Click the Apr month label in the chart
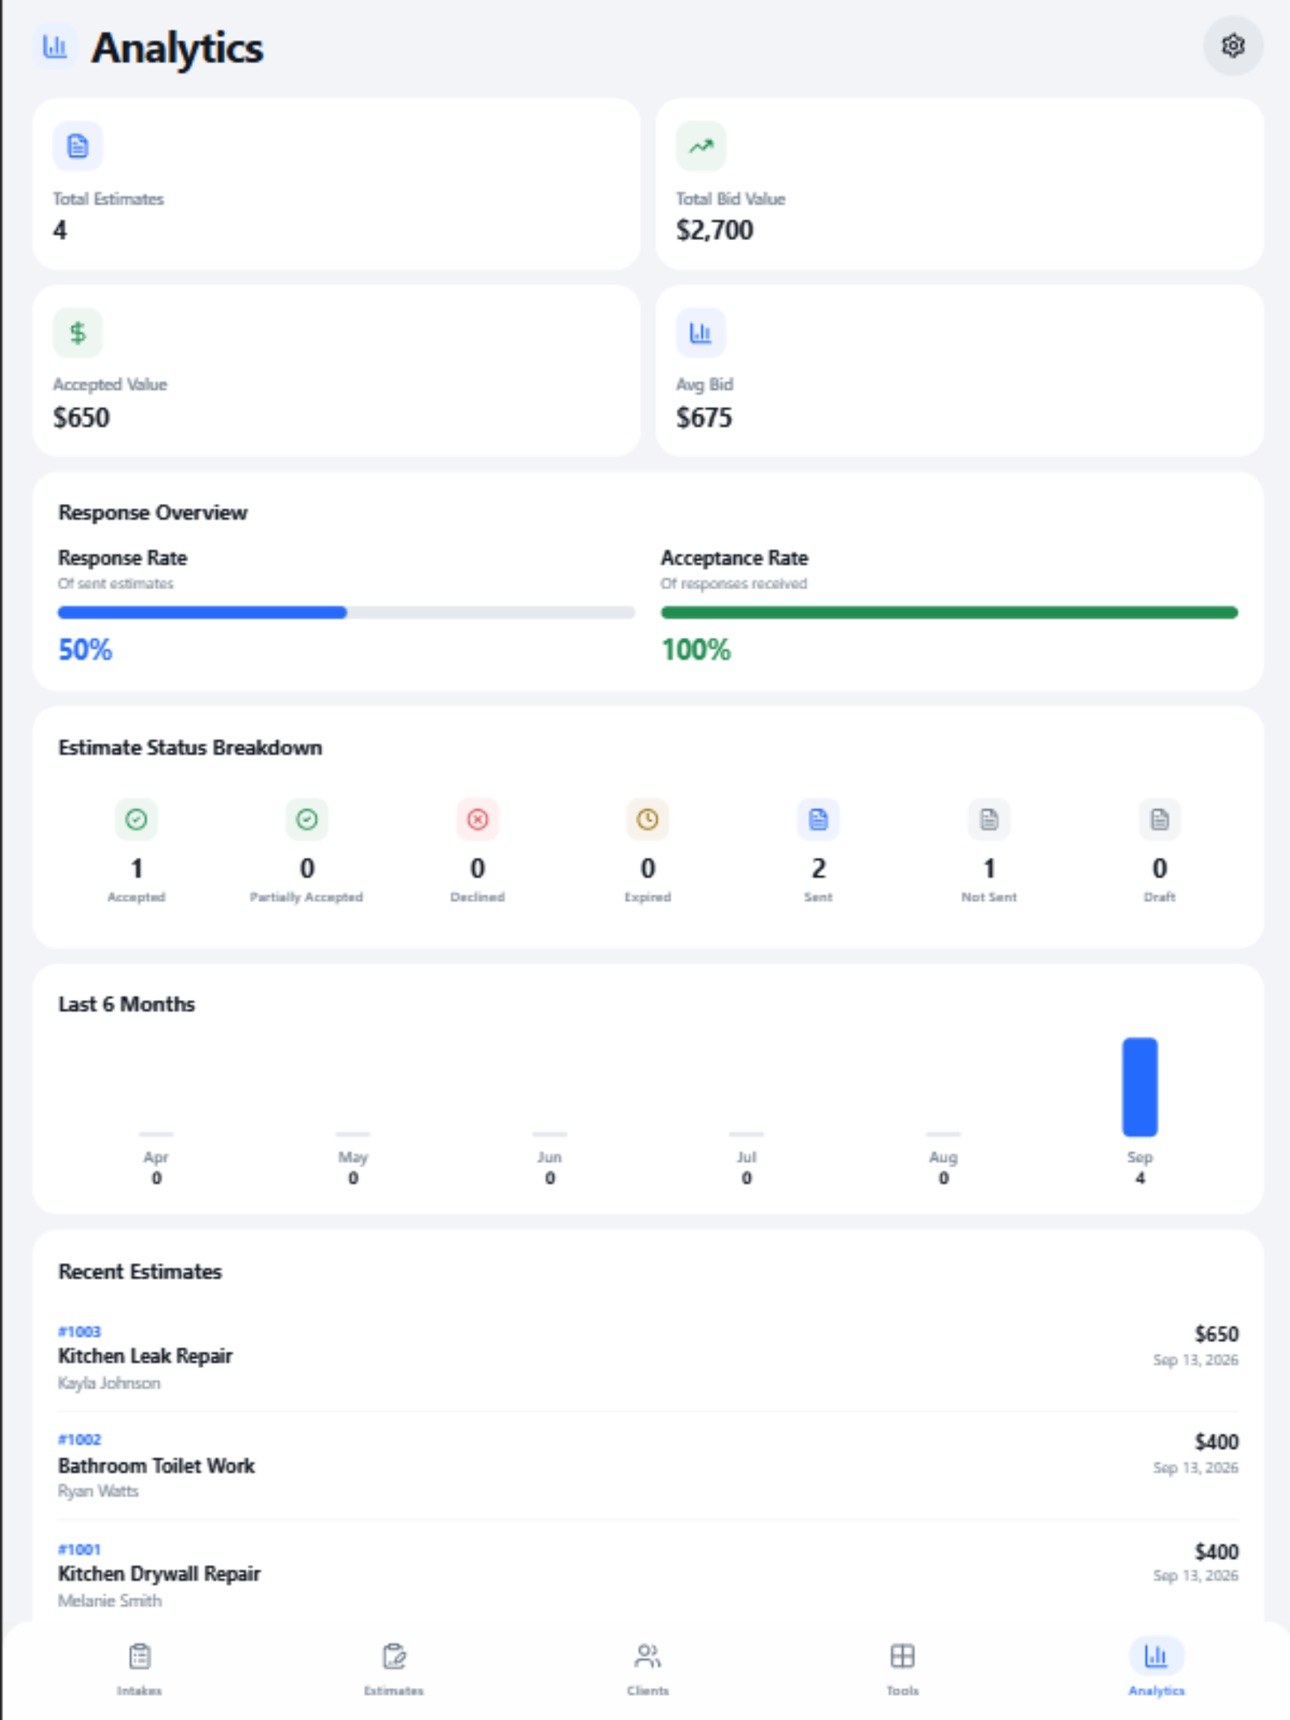 tap(156, 1157)
